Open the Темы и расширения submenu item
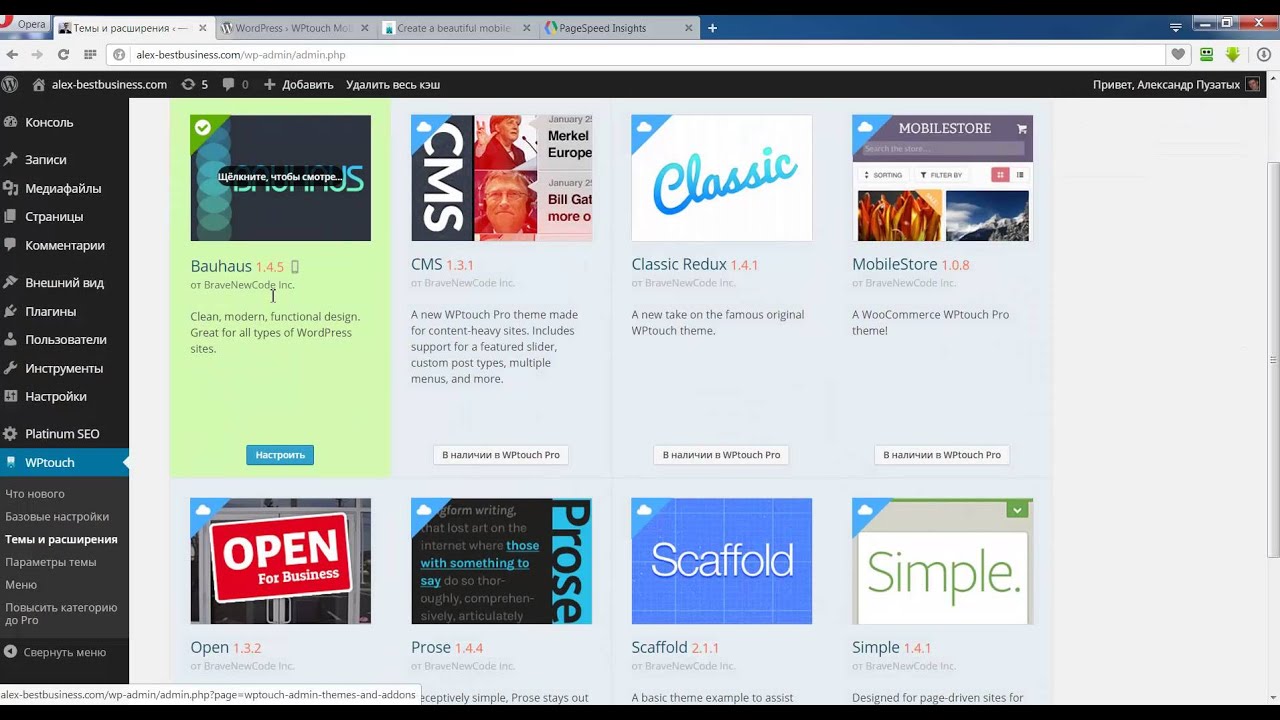Viewport: 1280px width, 720px height. (61, 539)
